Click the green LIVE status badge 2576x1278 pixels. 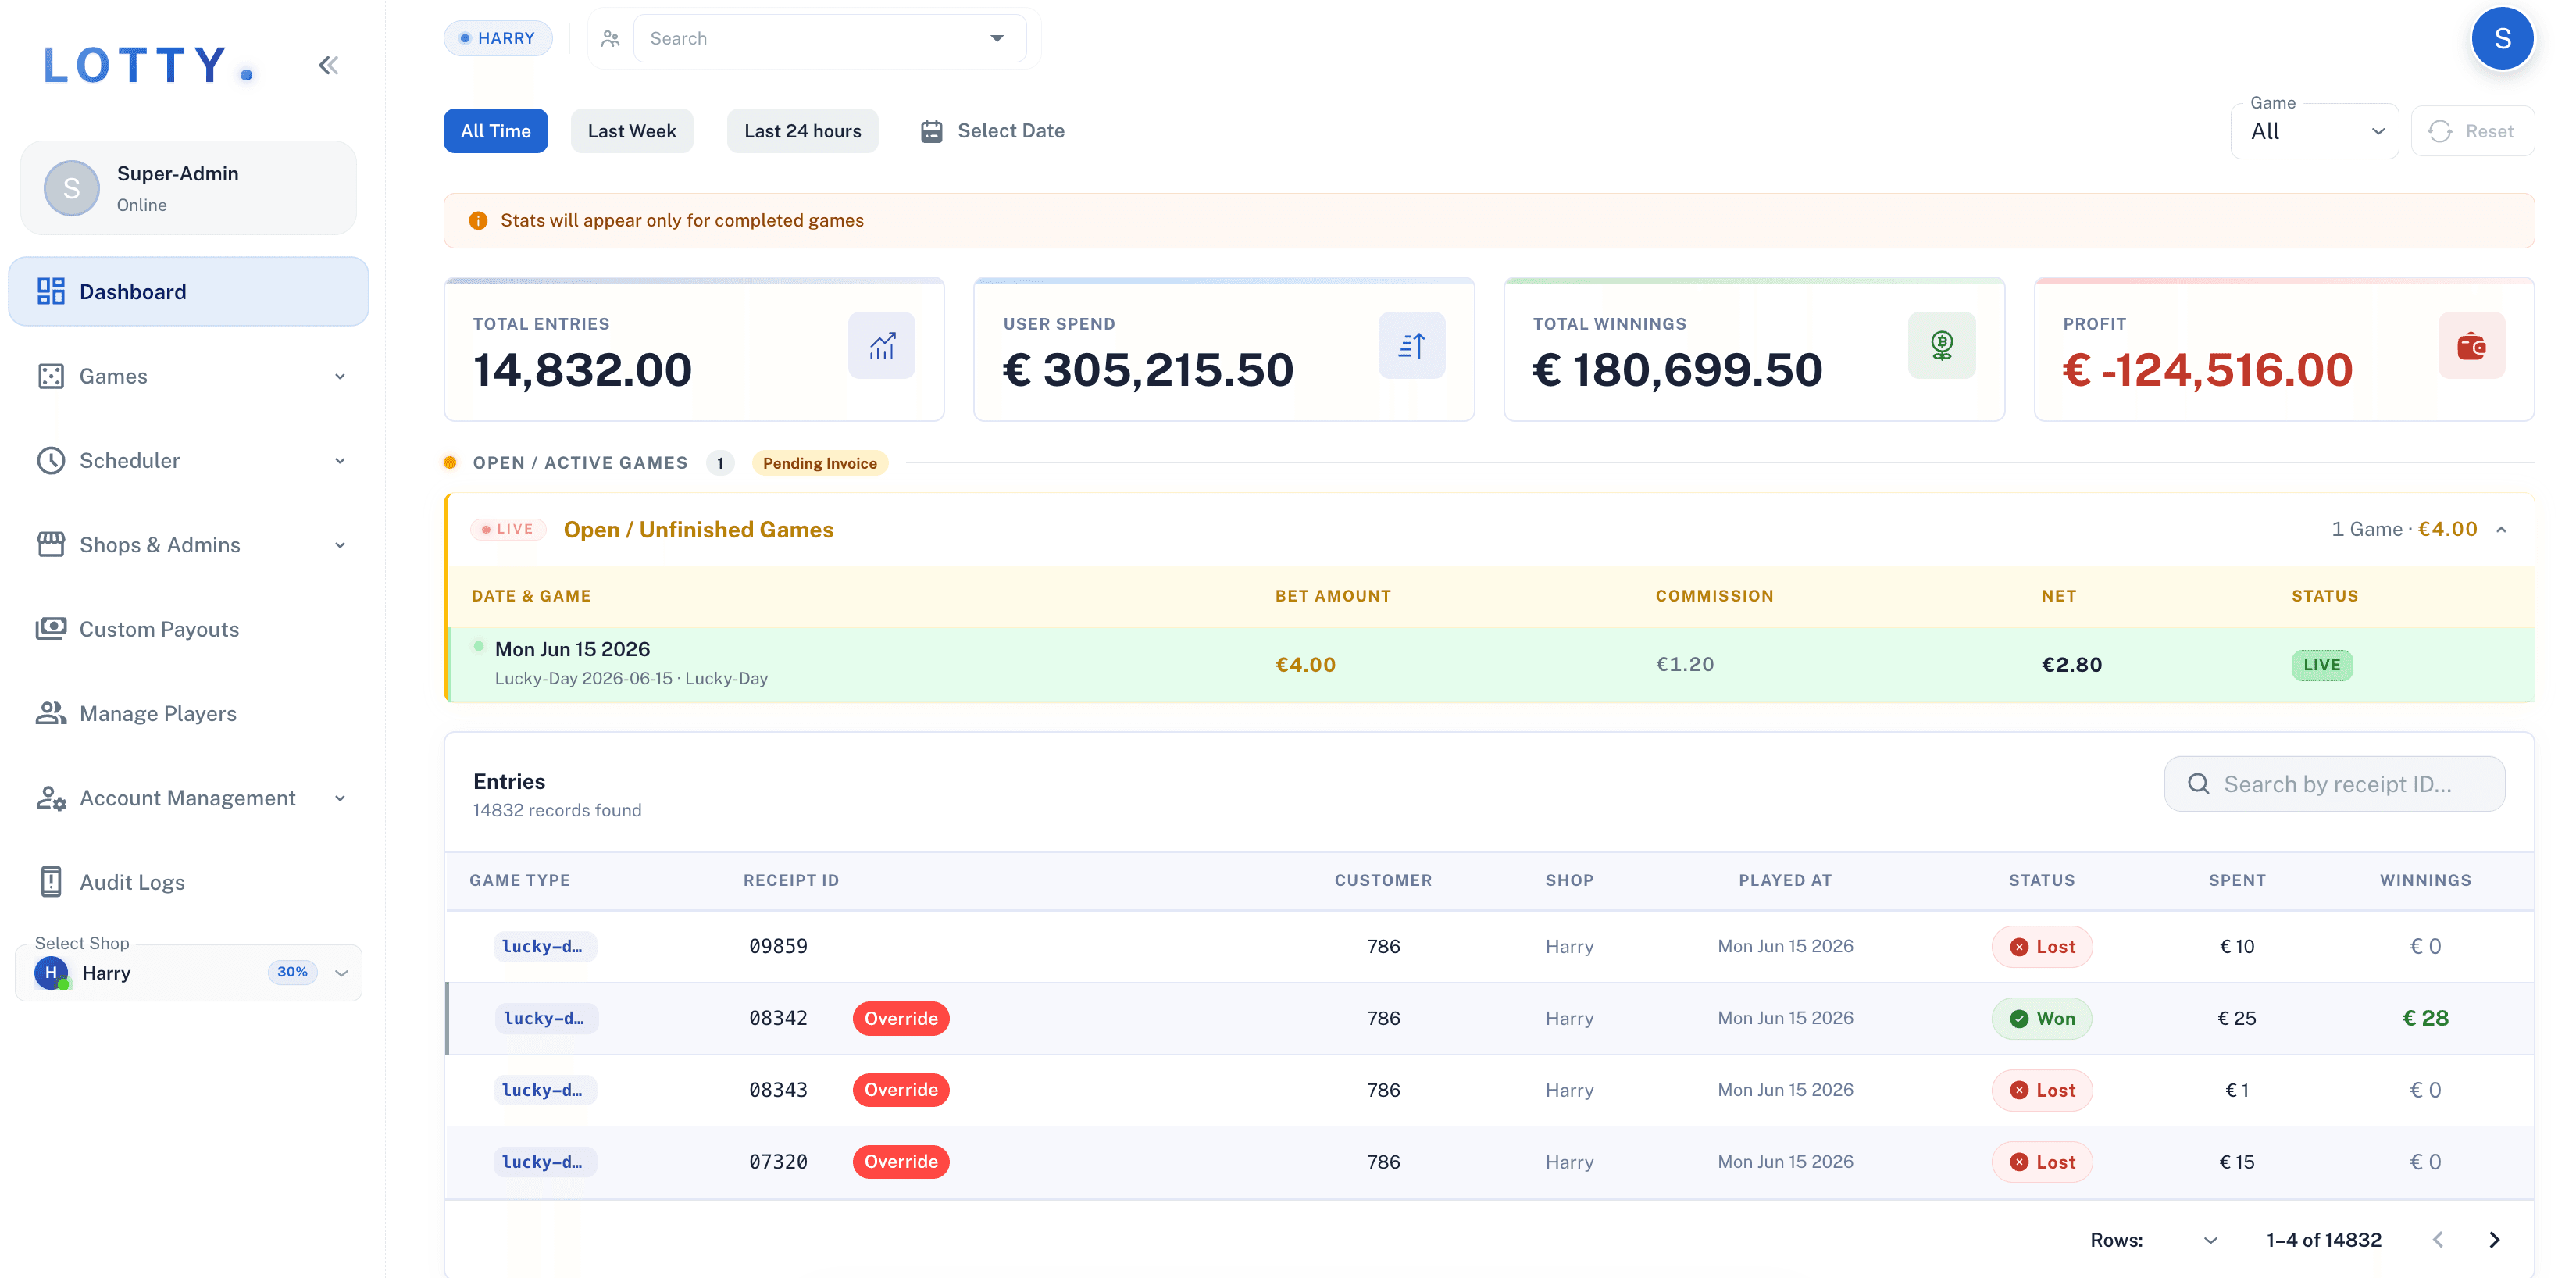tap(2321, 665)
